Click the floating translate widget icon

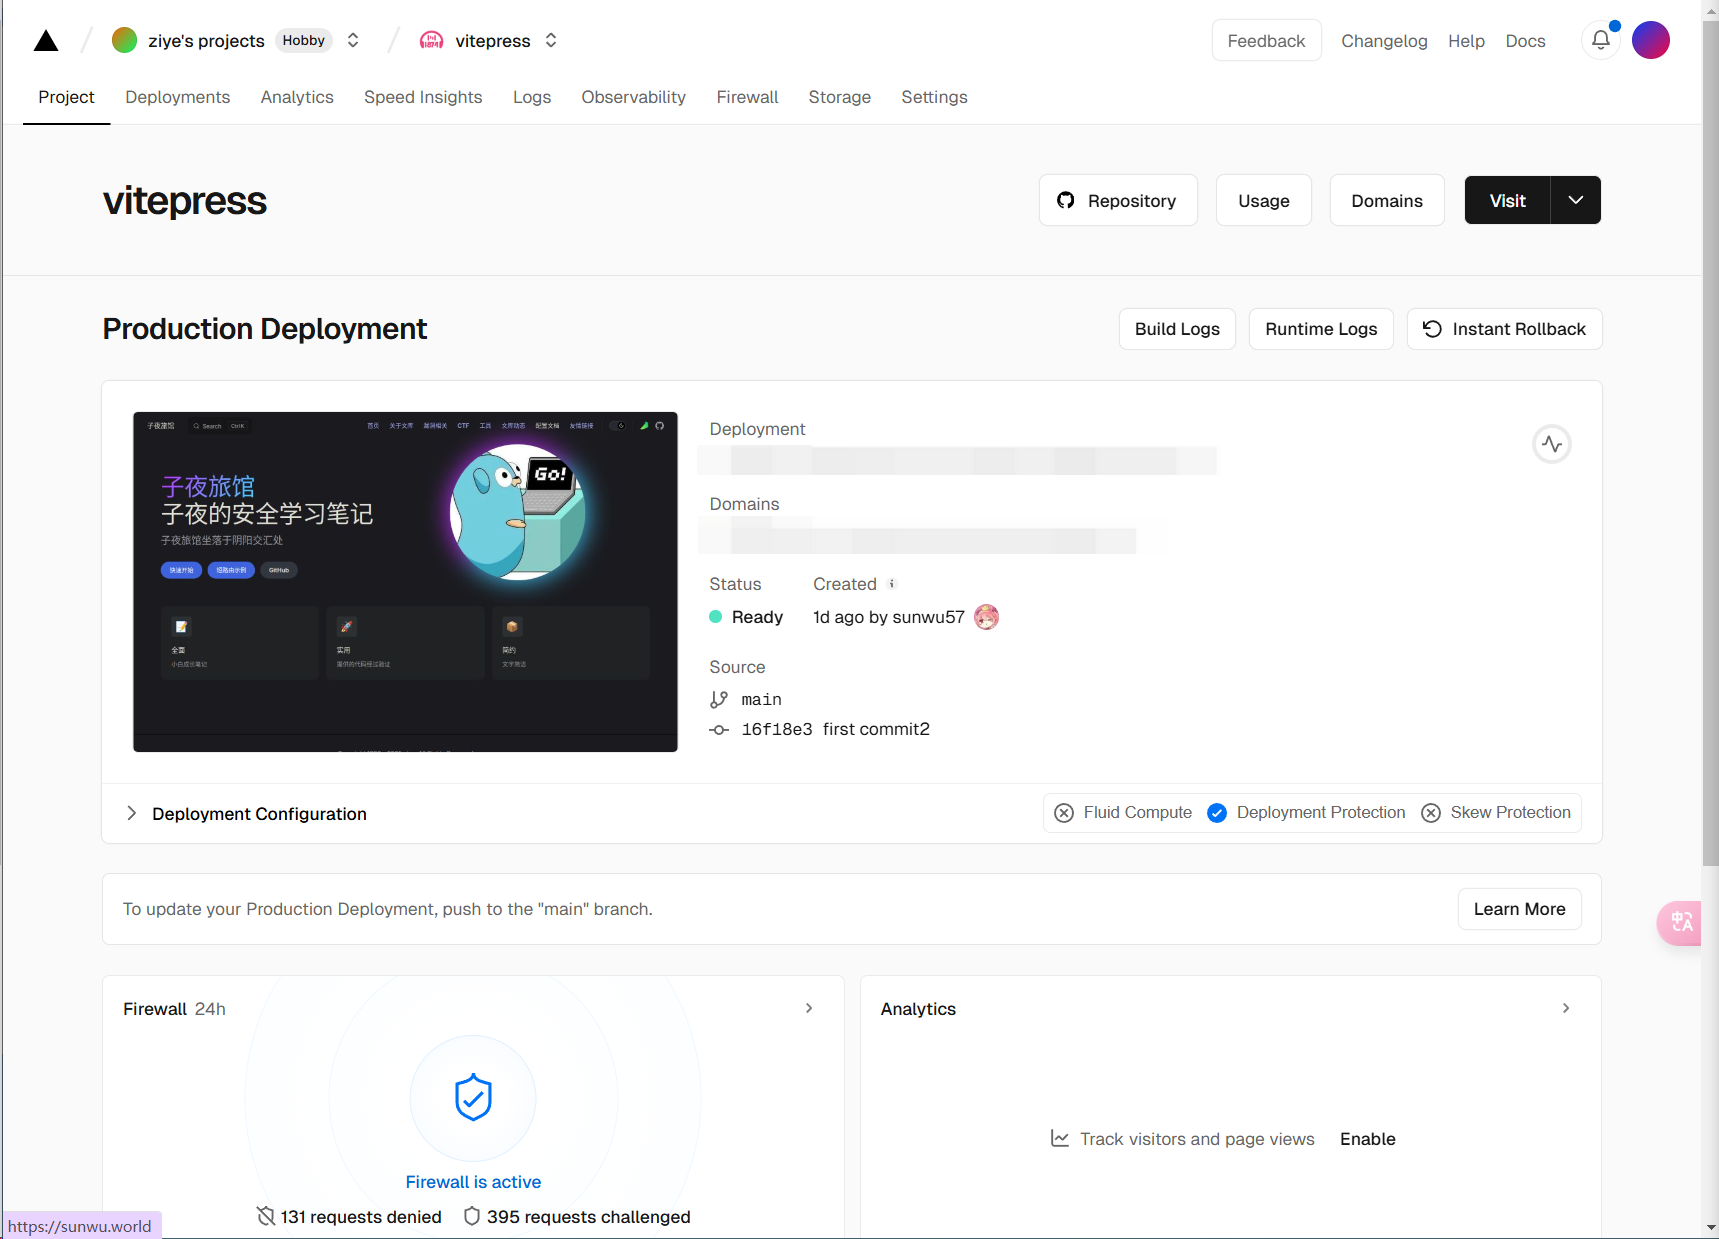pyautogui.click(x=1680, y=922)
